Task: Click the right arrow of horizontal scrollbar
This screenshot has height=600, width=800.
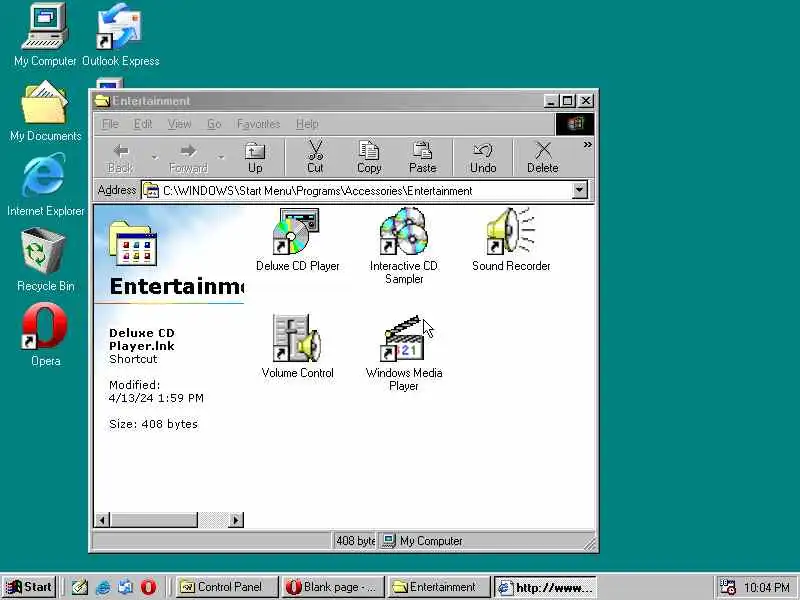Action: 236,520
